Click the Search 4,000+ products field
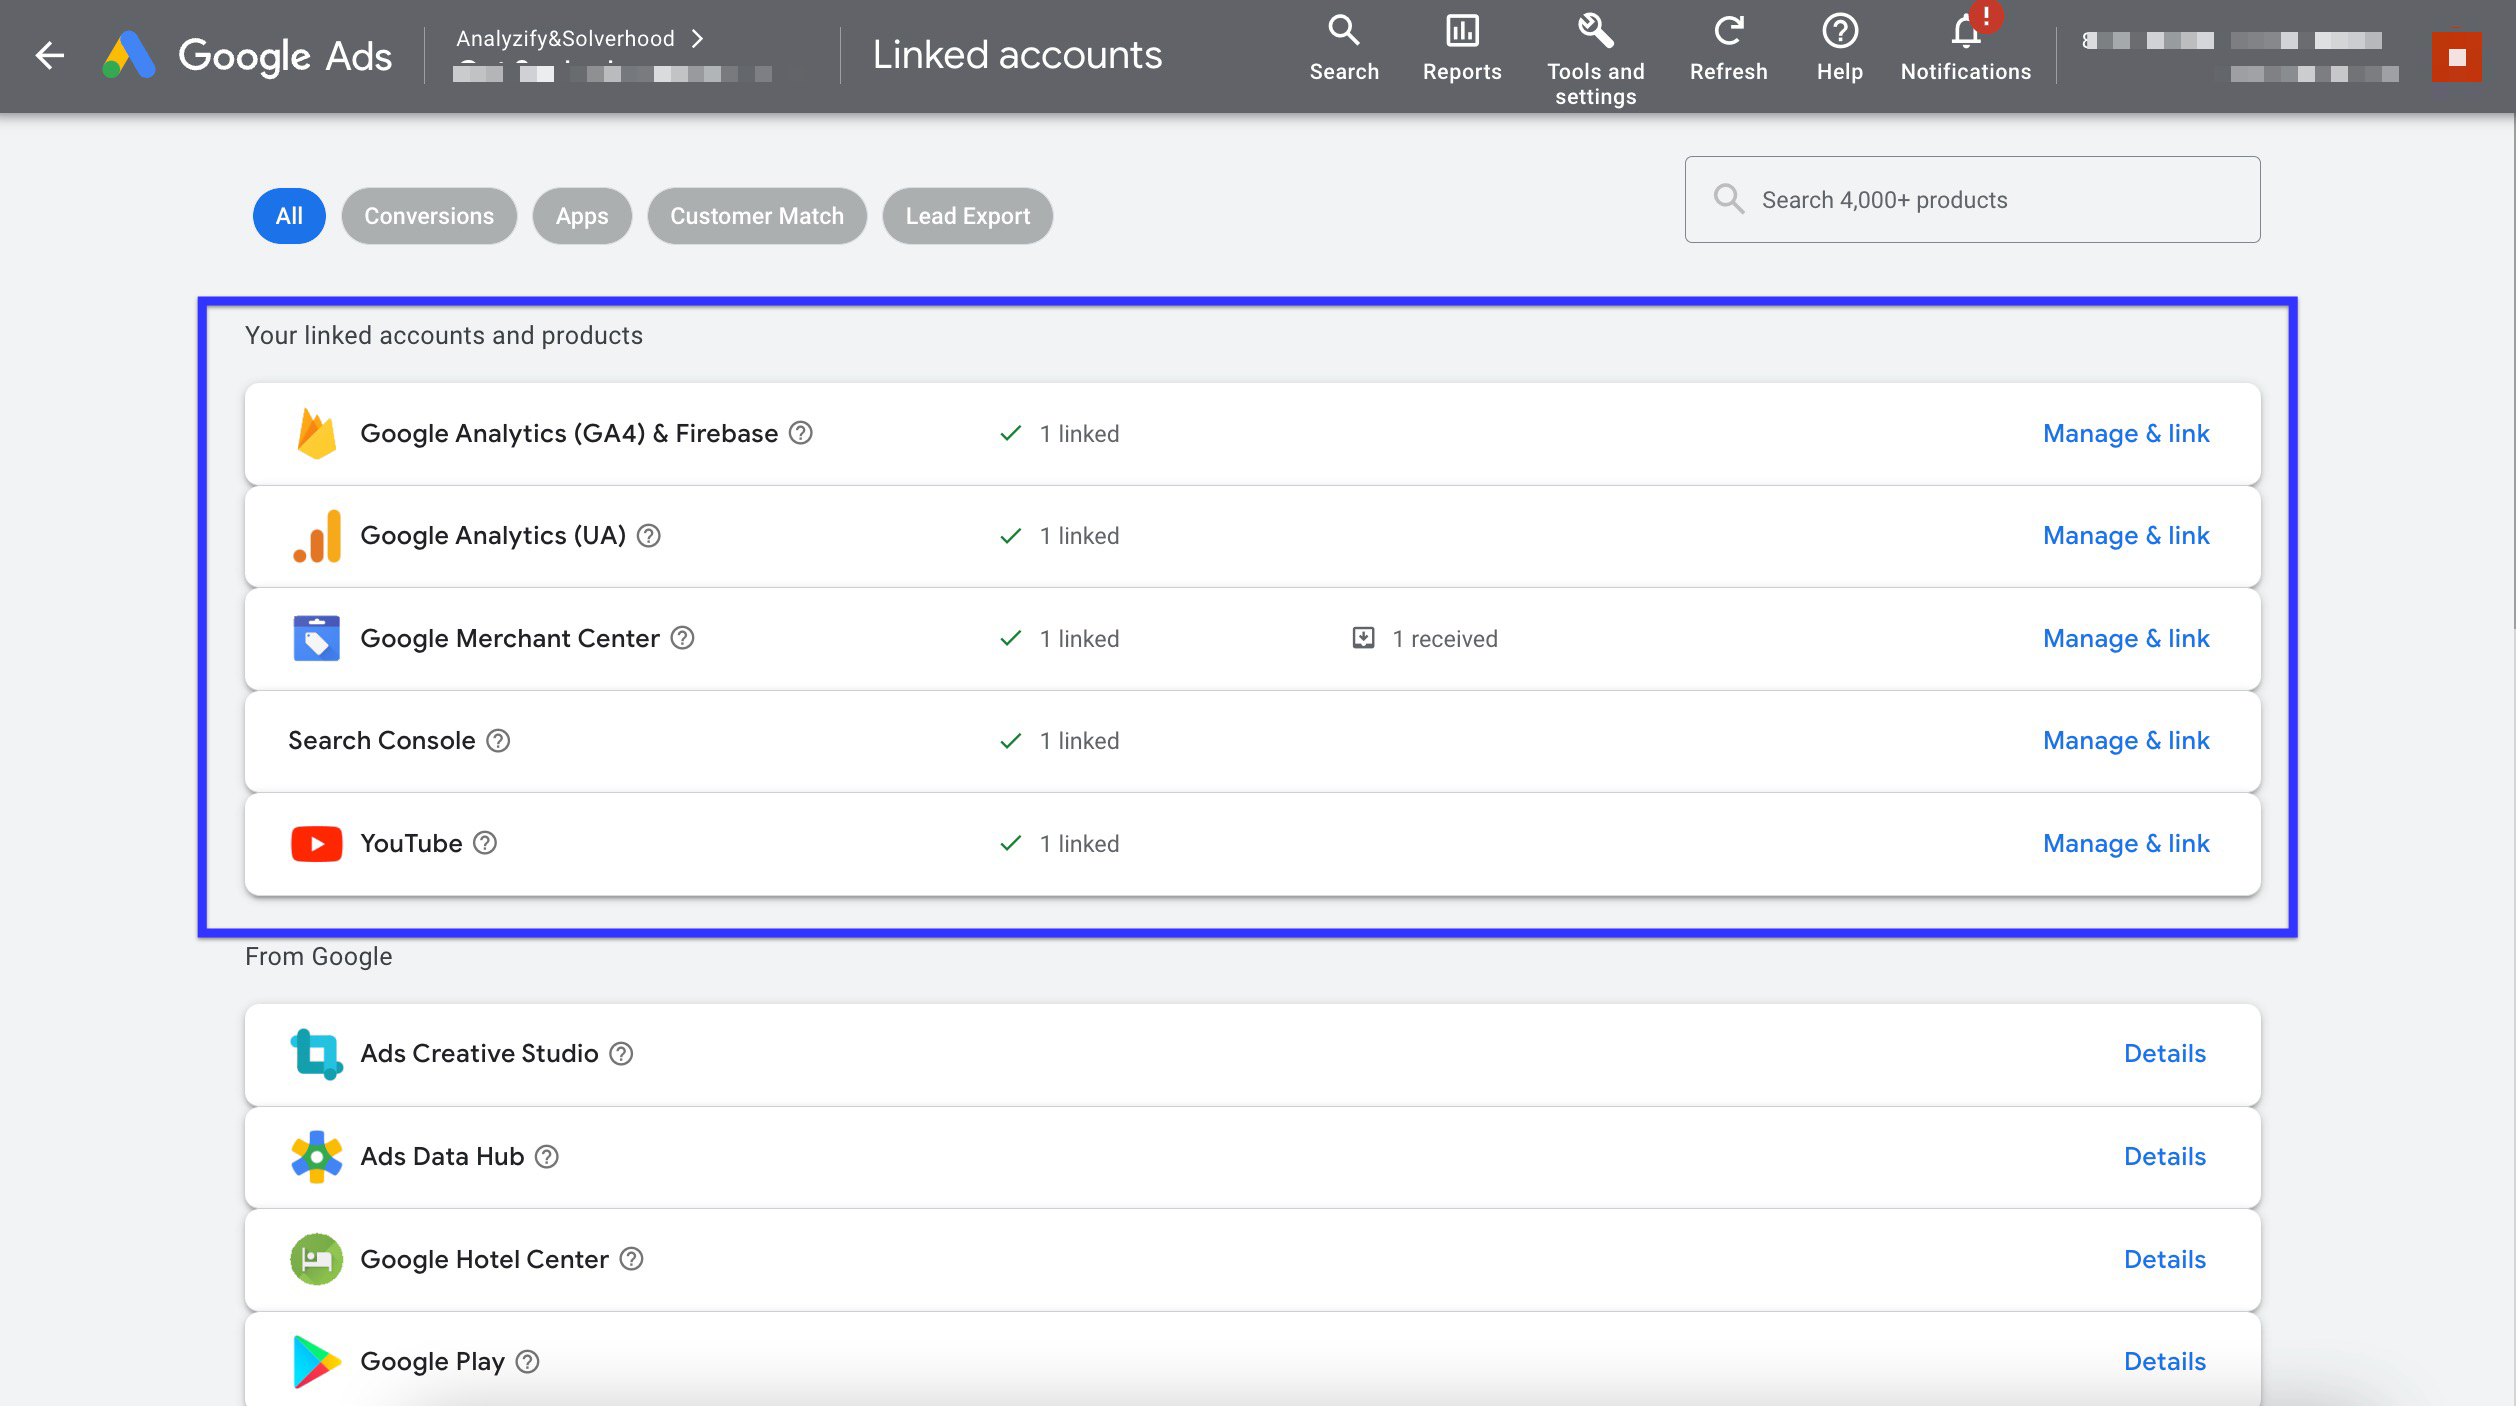 coord(1972,199)
